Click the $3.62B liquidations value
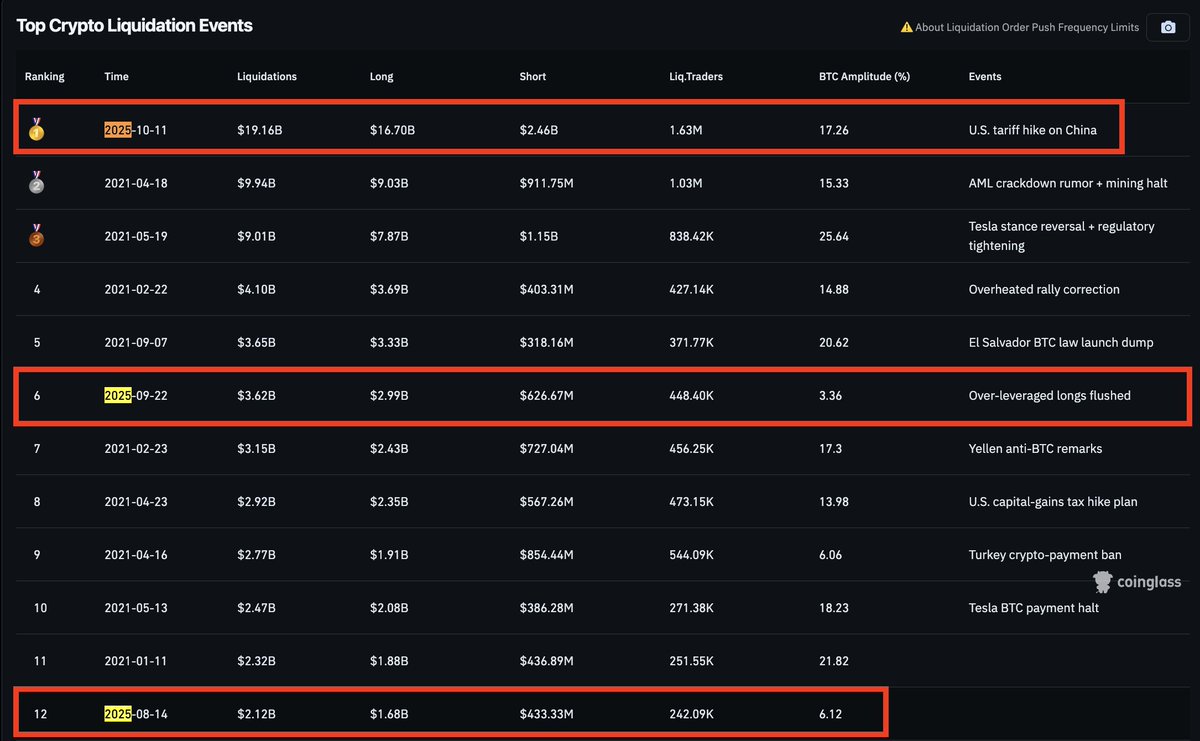The height and width of the screenshot is (741, 1200). [x=256, y=395]
